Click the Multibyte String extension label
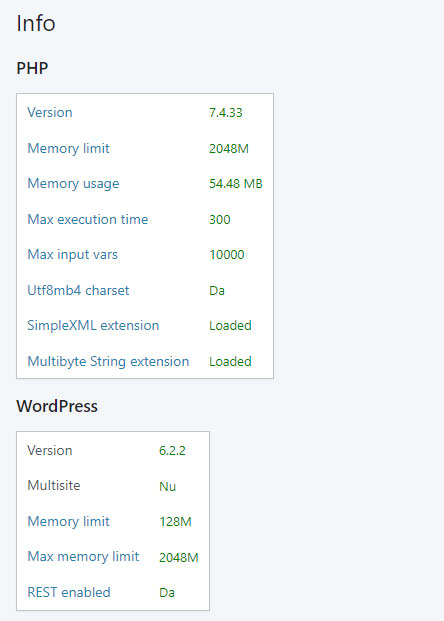This screenshot has height=621, width=444. [x=108, y=362]
